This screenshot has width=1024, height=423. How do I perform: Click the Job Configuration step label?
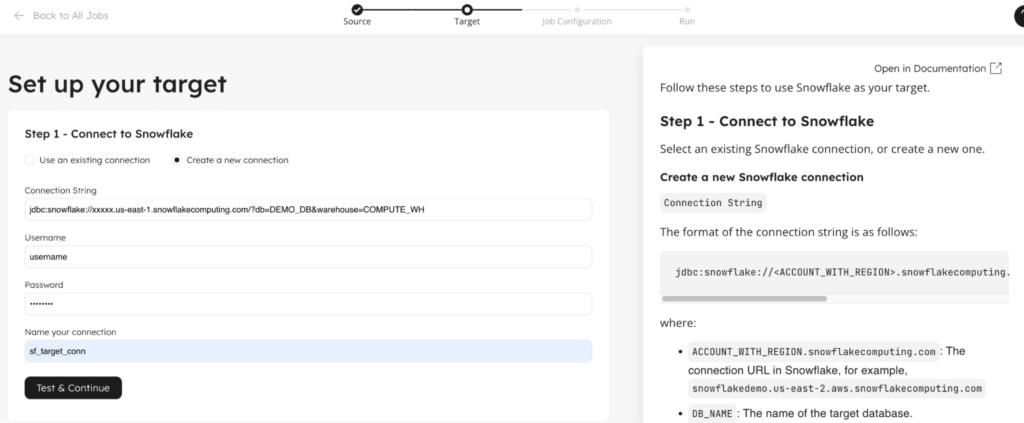coord(577,21)
